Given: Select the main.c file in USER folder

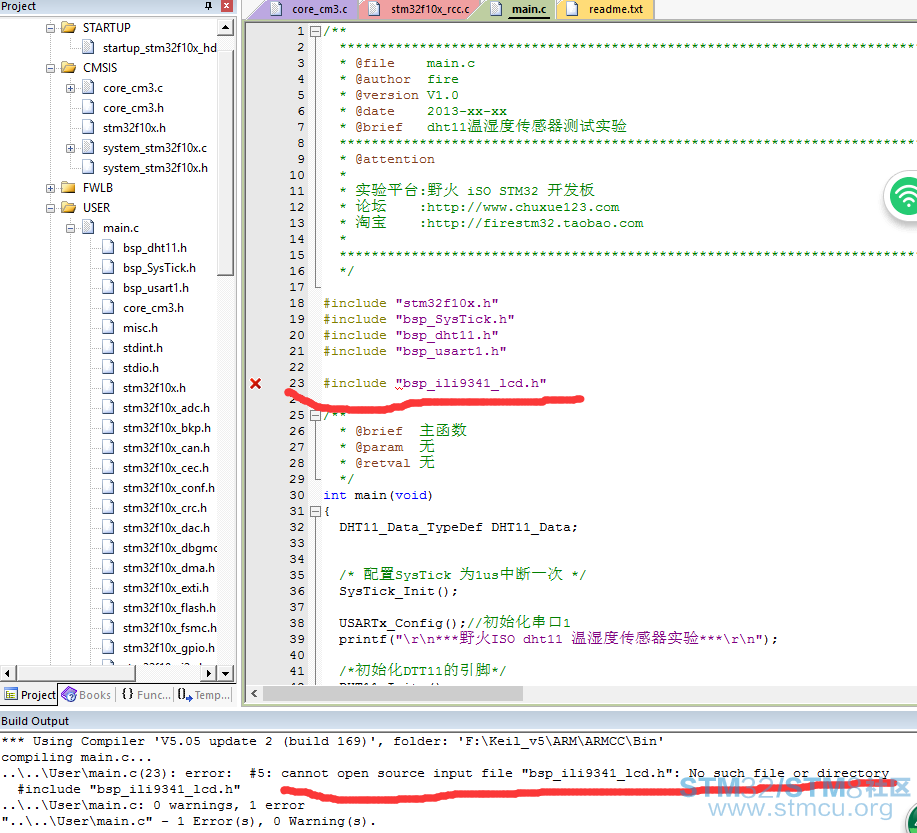Looking at the screenshot, I should pos(120,228).
